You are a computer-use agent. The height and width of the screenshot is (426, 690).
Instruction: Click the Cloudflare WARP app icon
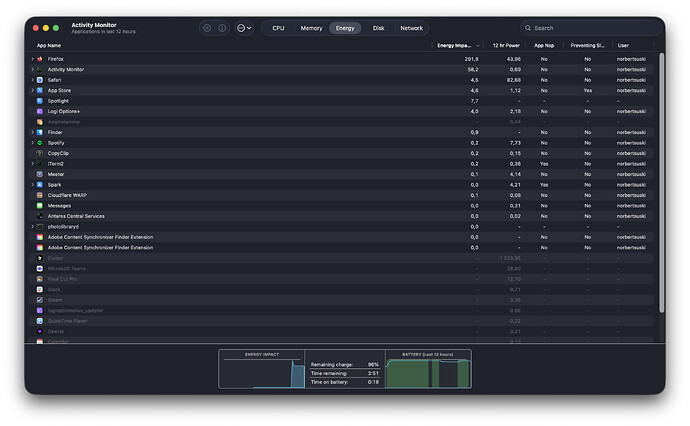coord(40,195)
